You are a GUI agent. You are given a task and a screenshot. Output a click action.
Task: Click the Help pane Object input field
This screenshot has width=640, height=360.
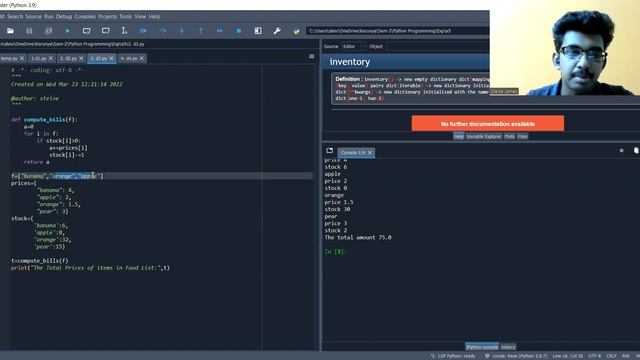click(x=437, y=47)
